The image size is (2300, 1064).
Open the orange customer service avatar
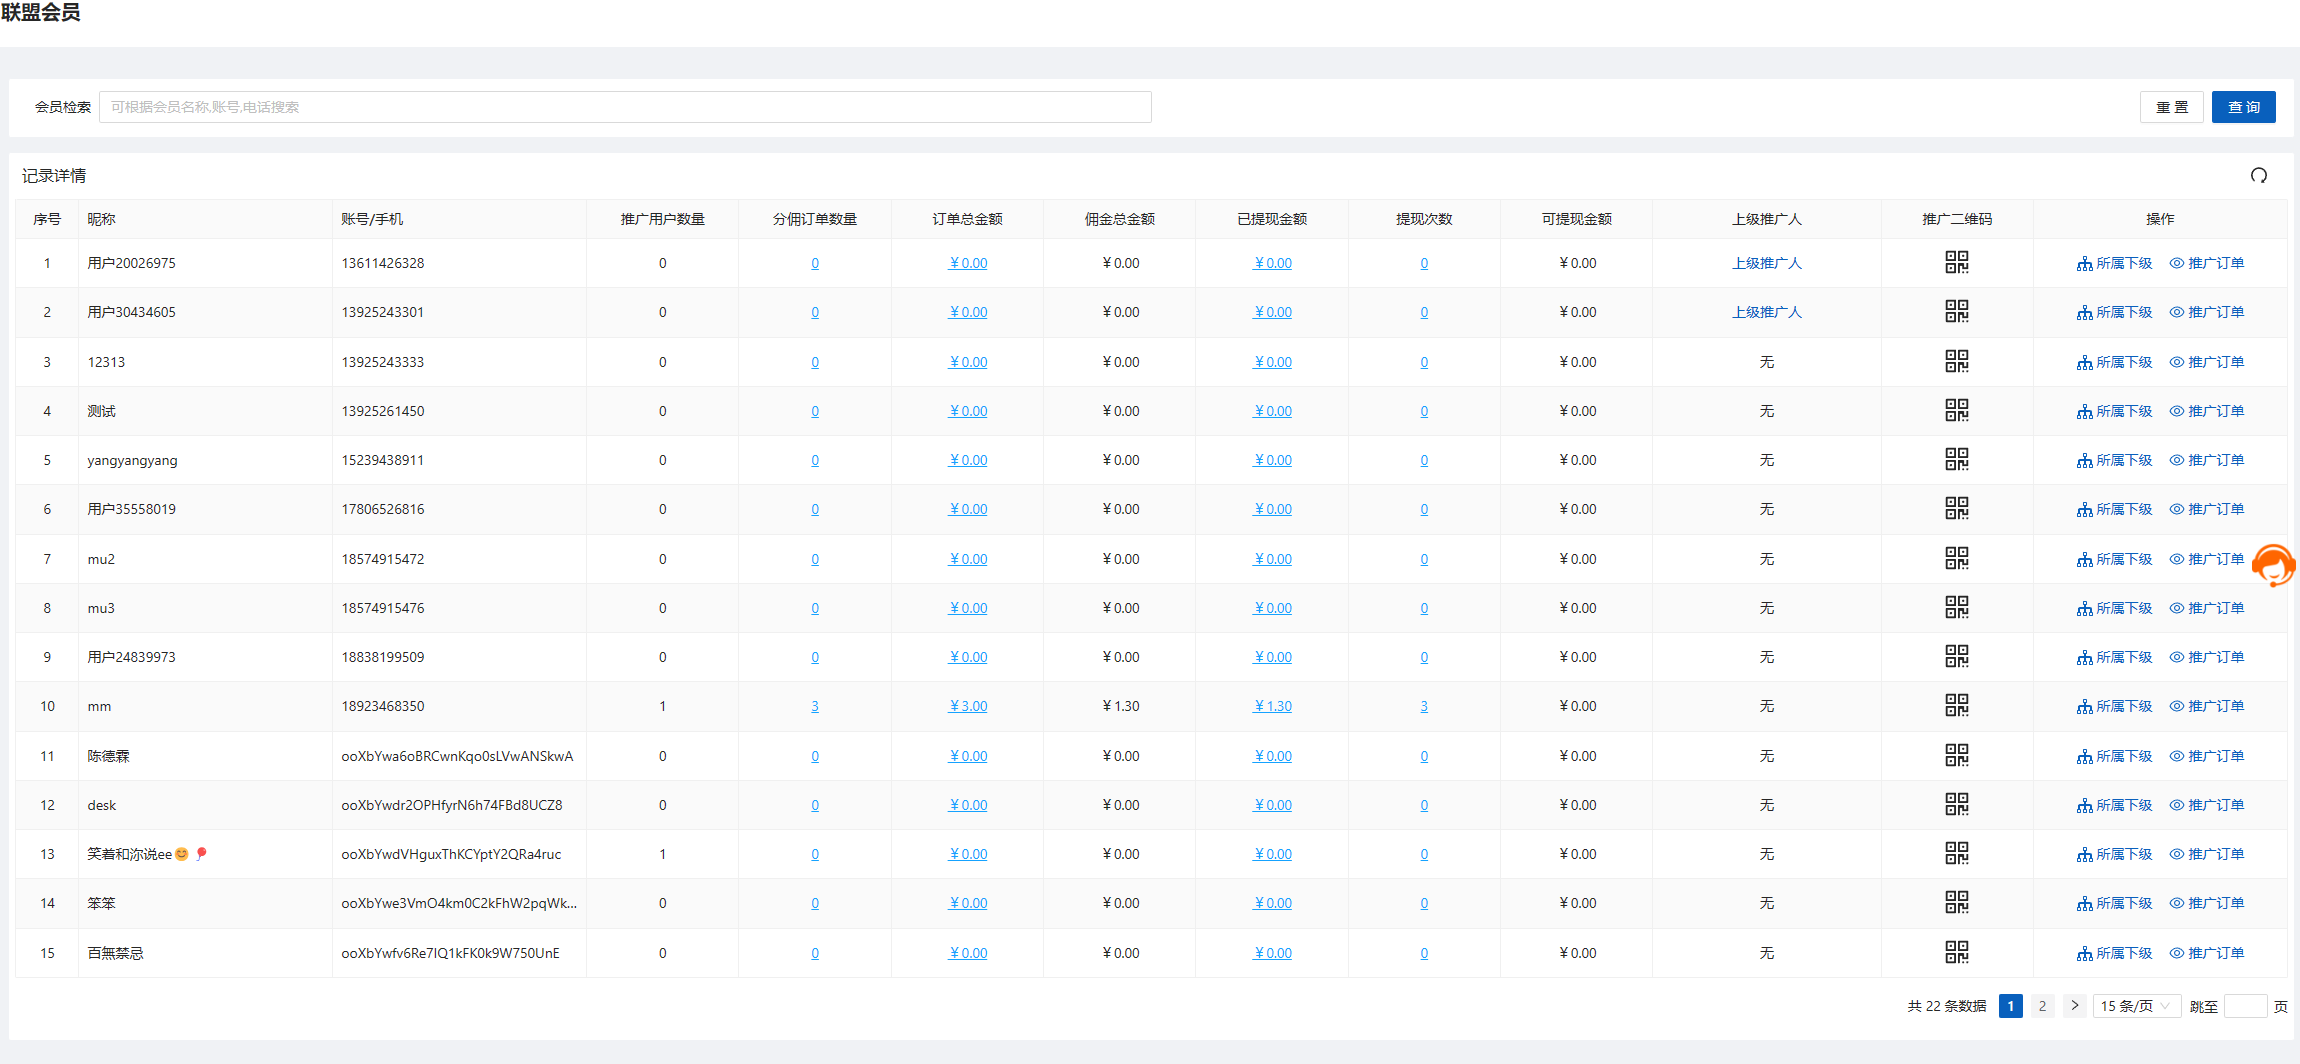(2273, 566)
